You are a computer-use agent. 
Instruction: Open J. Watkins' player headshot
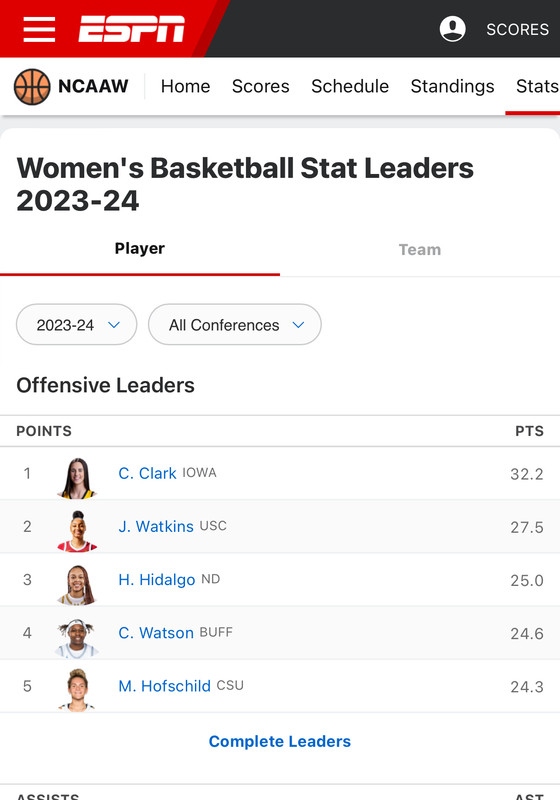click(77, 531)
